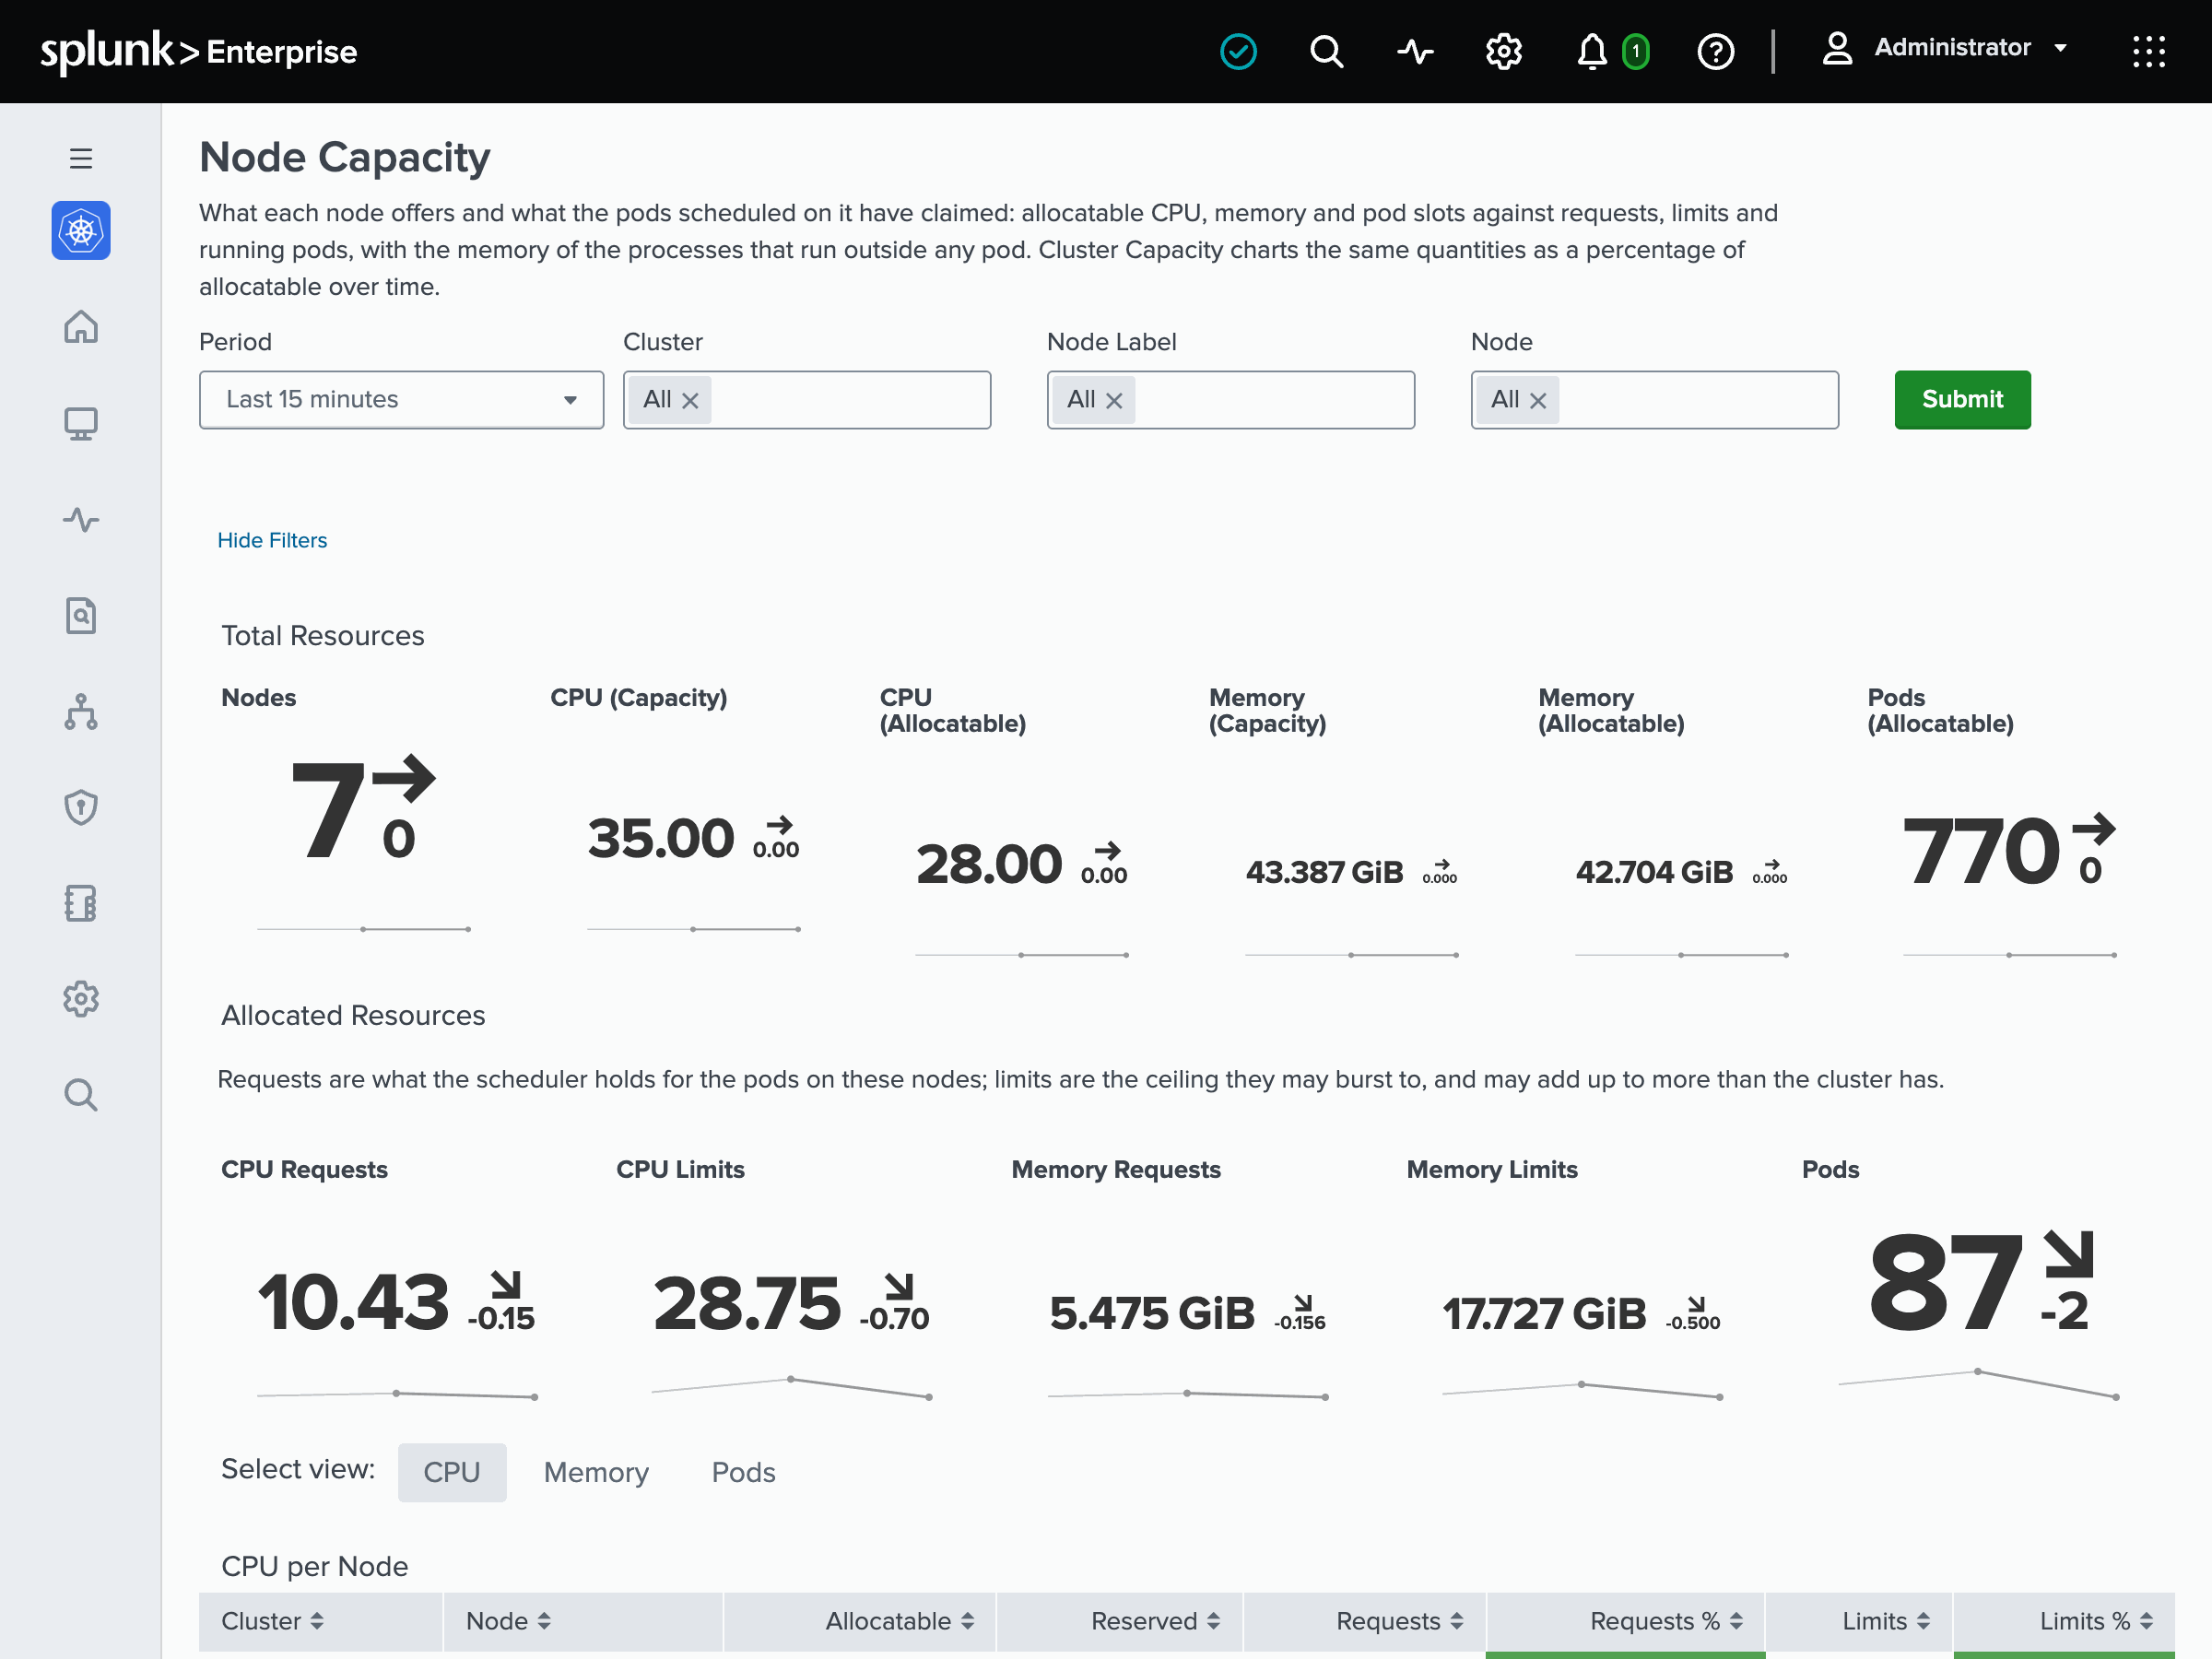Open the monitor icon in sidebar

coord(81,423)
